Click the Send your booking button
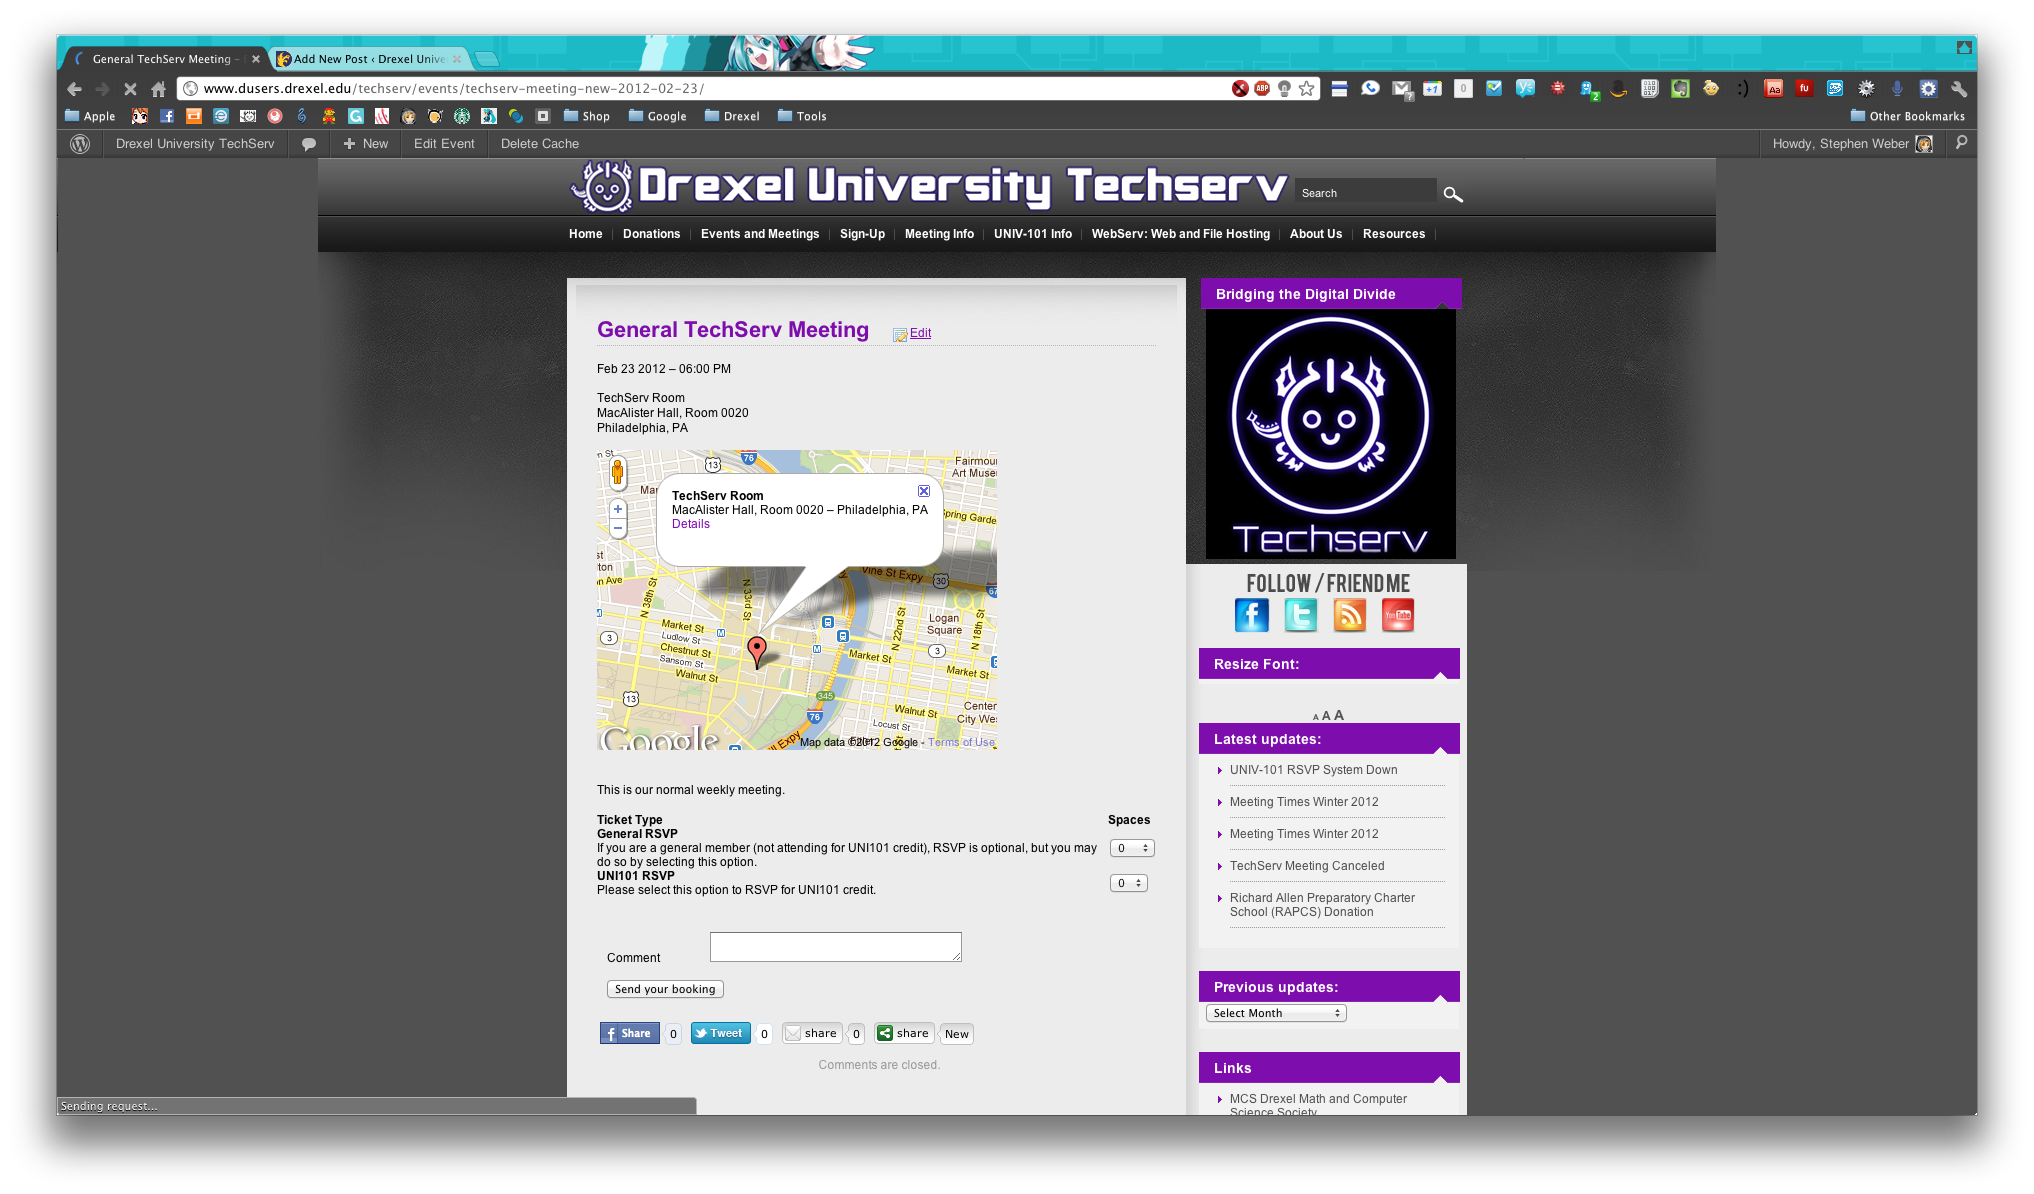 coord(665,989)
